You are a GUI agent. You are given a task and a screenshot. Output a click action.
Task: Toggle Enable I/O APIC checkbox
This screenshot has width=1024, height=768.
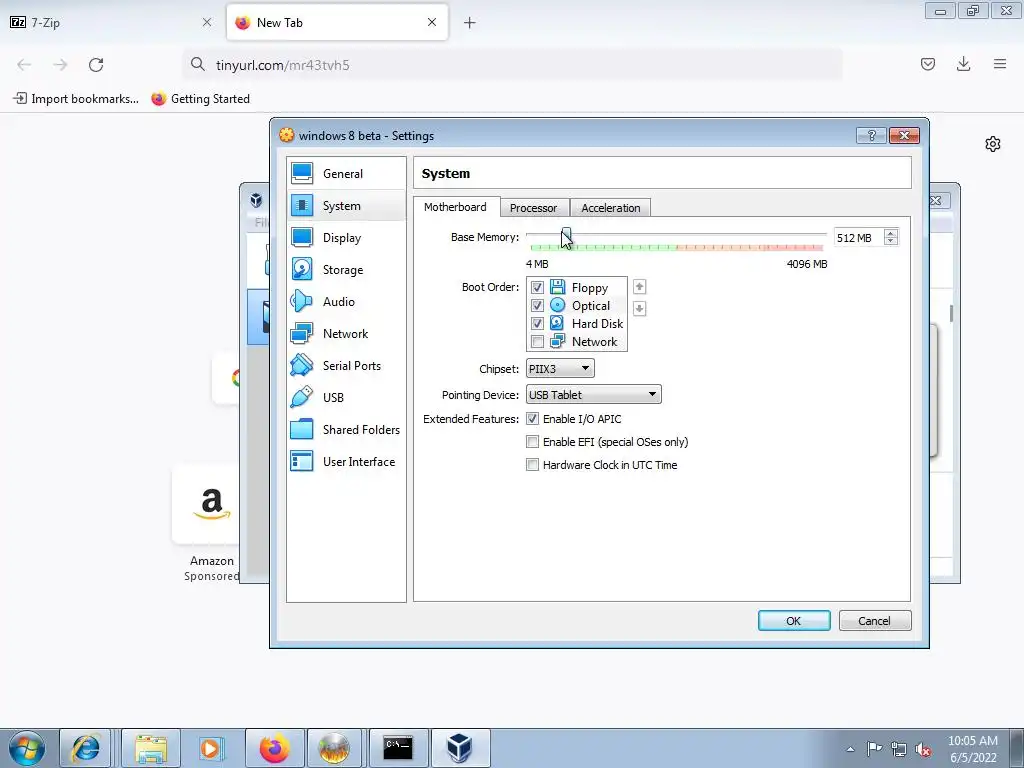pos(532,419)
